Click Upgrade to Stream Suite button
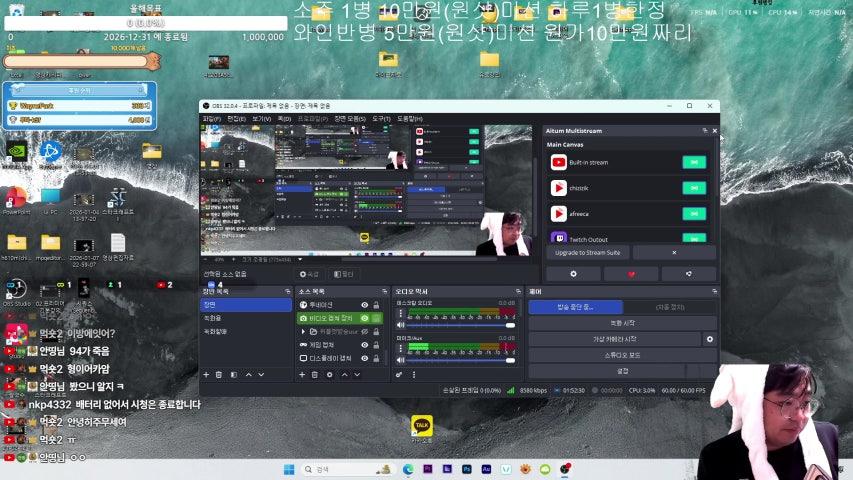This screenshot has height=480, width=853. click(587, 252)
